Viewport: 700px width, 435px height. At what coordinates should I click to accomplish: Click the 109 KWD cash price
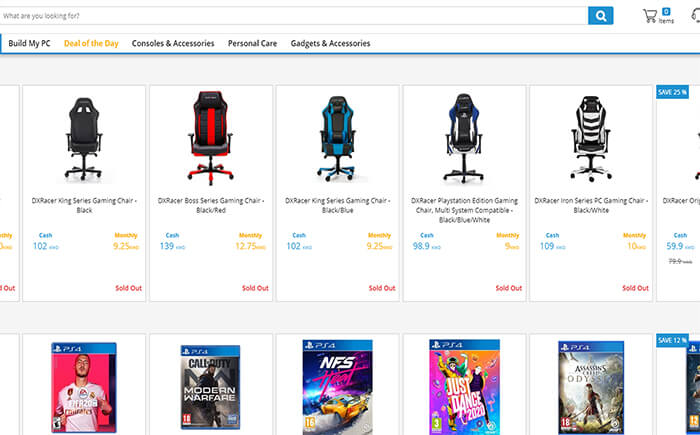tap(552, 246)
